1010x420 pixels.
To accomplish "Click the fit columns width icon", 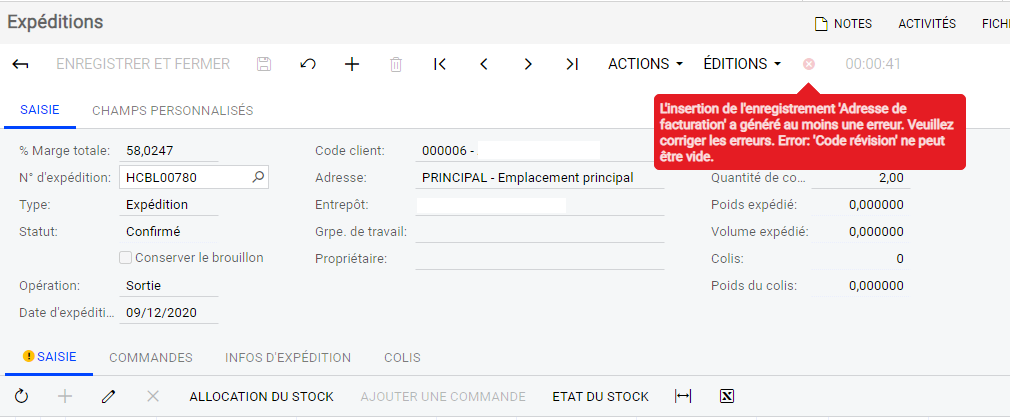I will click(683, 396).
